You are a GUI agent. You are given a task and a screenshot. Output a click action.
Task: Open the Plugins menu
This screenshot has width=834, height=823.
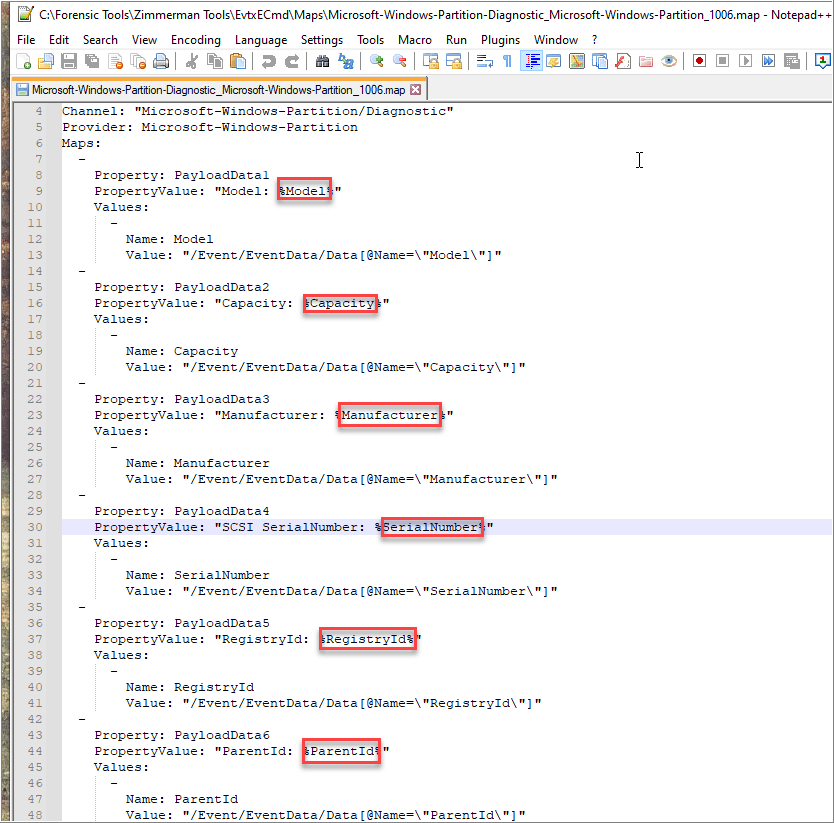tap(500, 40)
